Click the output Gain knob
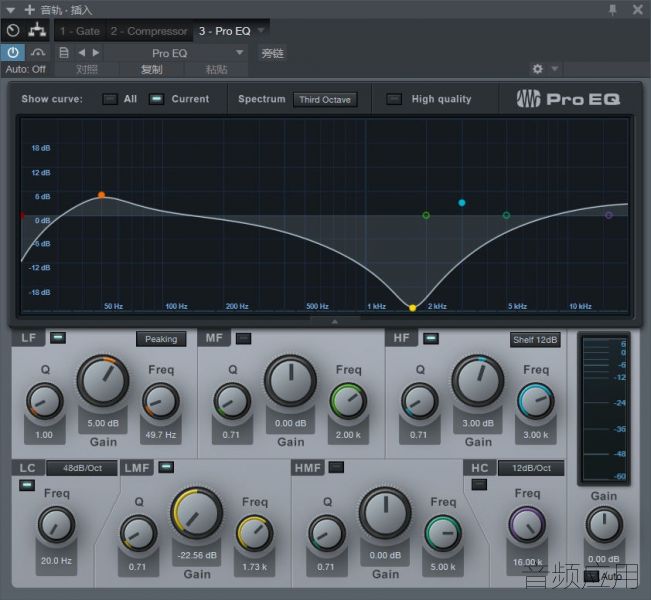This screenshot has height=600, width=651. [x=604, y=525]
